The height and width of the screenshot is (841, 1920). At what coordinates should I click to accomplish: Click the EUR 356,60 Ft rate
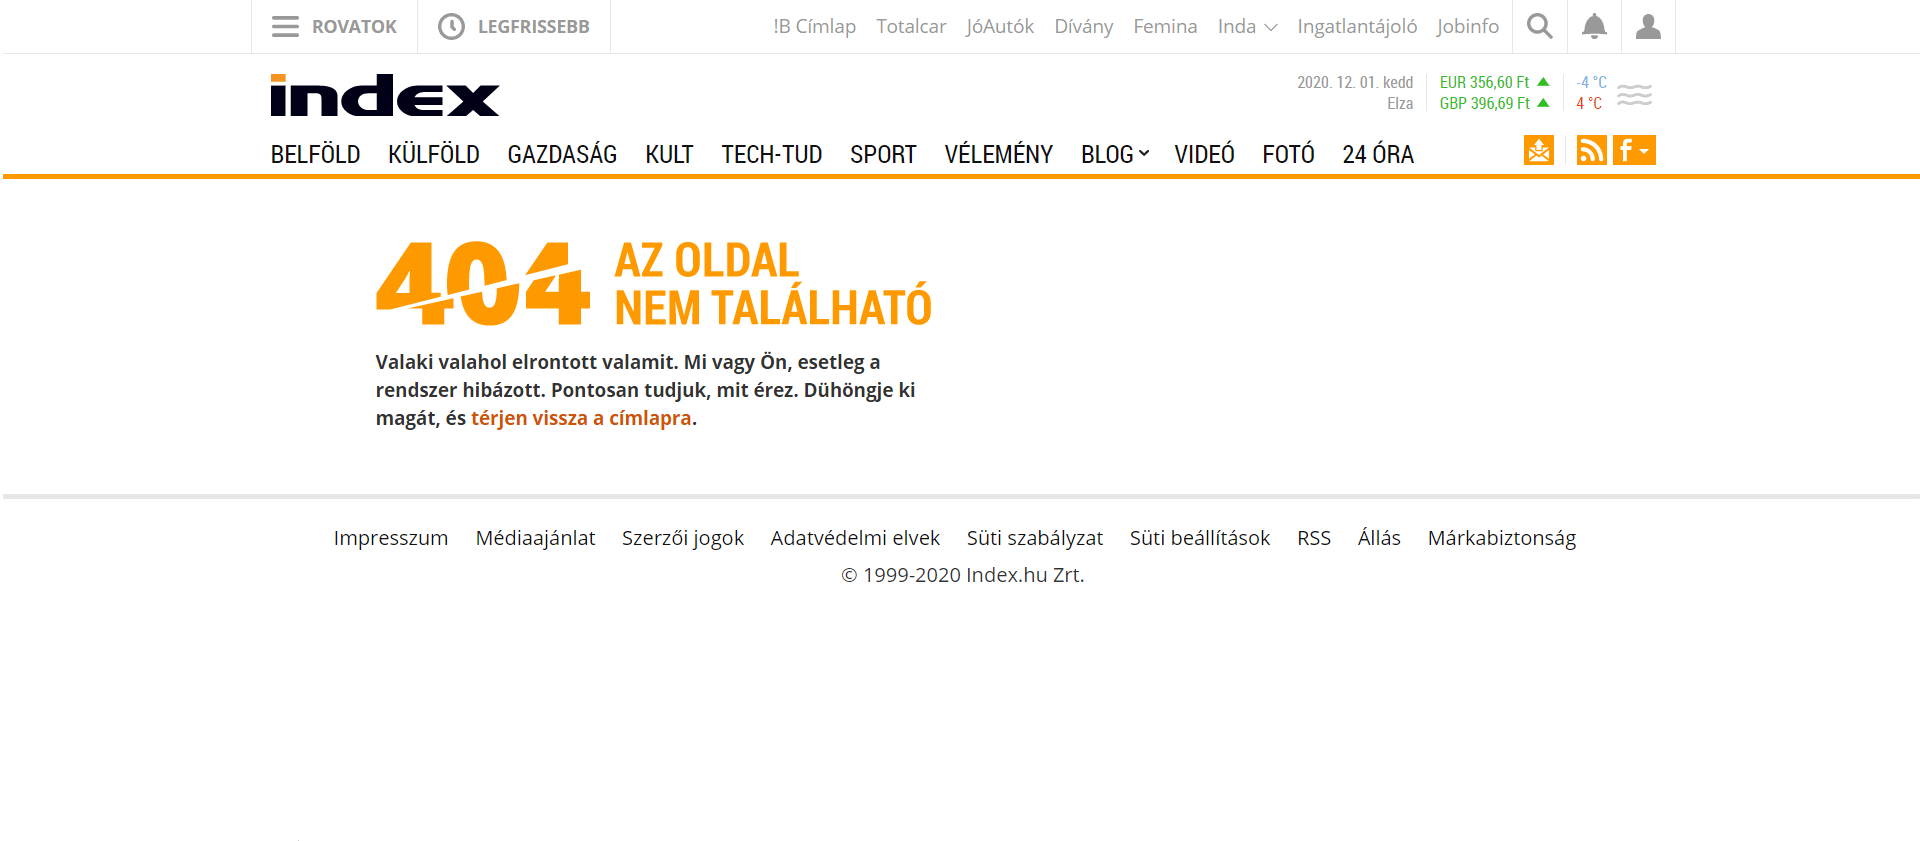click(1484, 82)
